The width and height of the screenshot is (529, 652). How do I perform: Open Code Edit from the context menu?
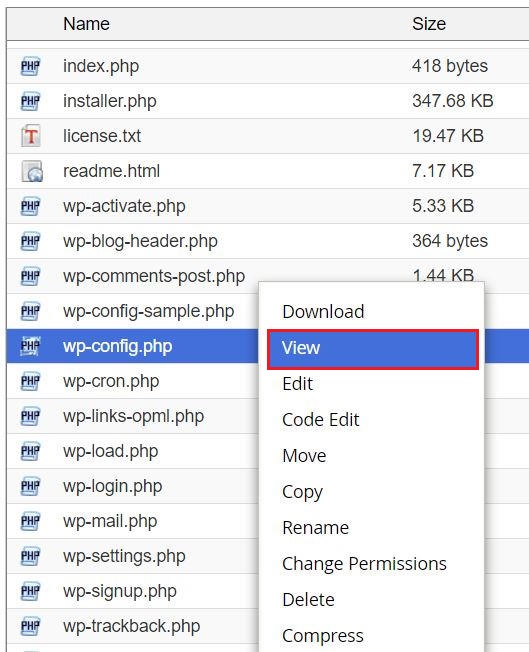coord(321,420)
